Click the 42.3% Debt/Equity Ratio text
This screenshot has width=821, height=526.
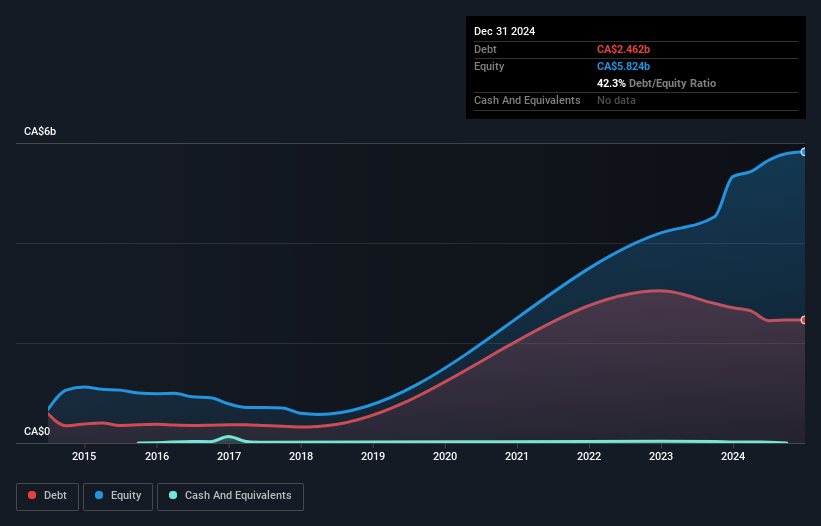pos(656,83)
